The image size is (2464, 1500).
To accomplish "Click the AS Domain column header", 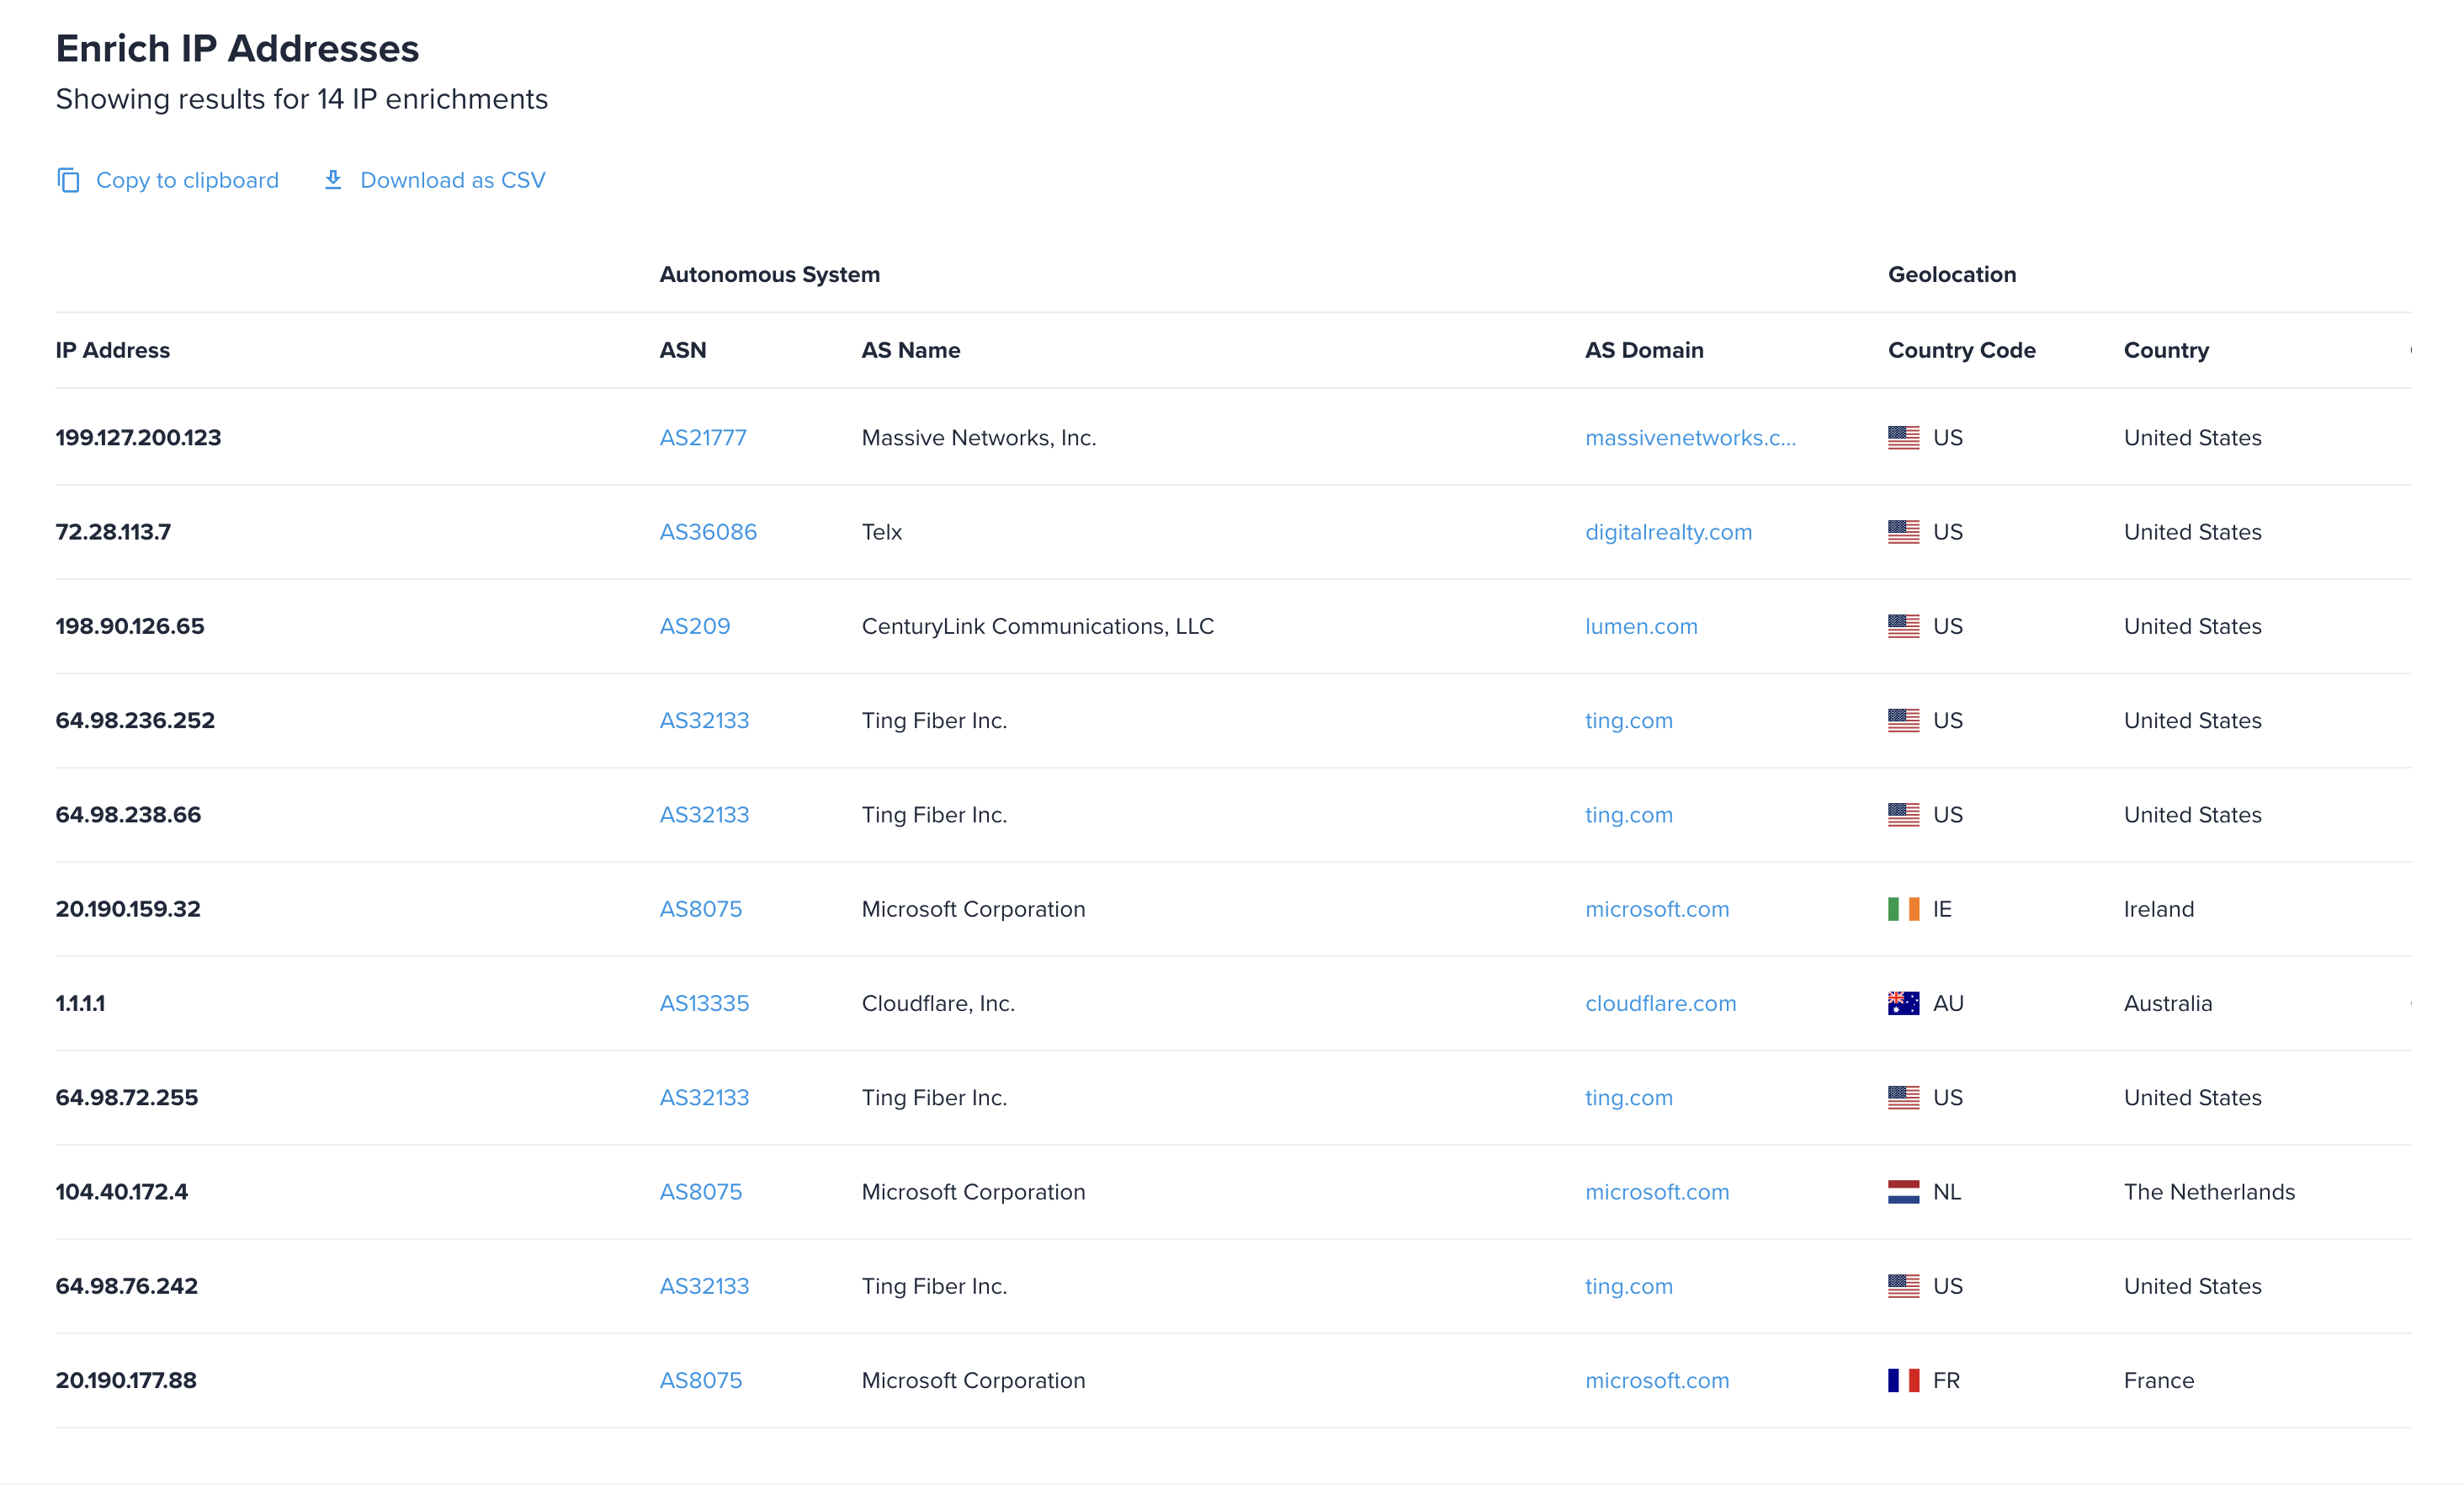I will coord(1644,350).
